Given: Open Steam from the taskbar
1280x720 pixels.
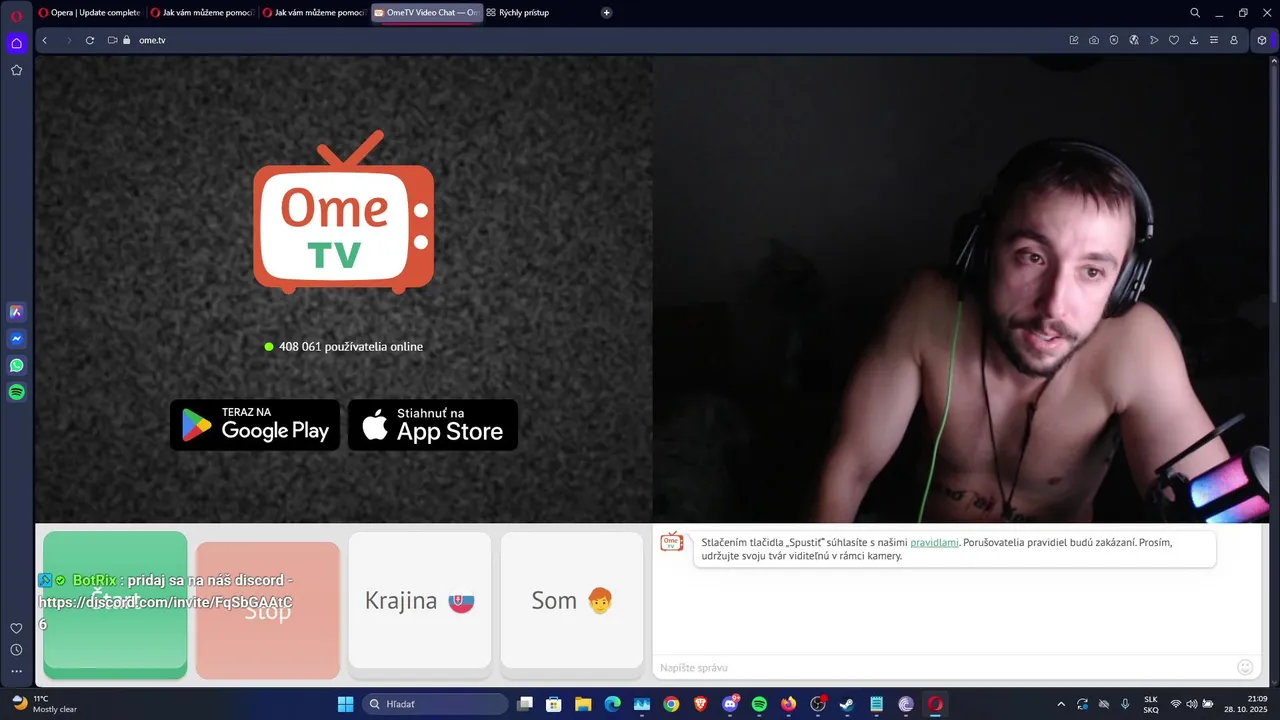Looking at the screenshot, I should click(x=847, y=704).
